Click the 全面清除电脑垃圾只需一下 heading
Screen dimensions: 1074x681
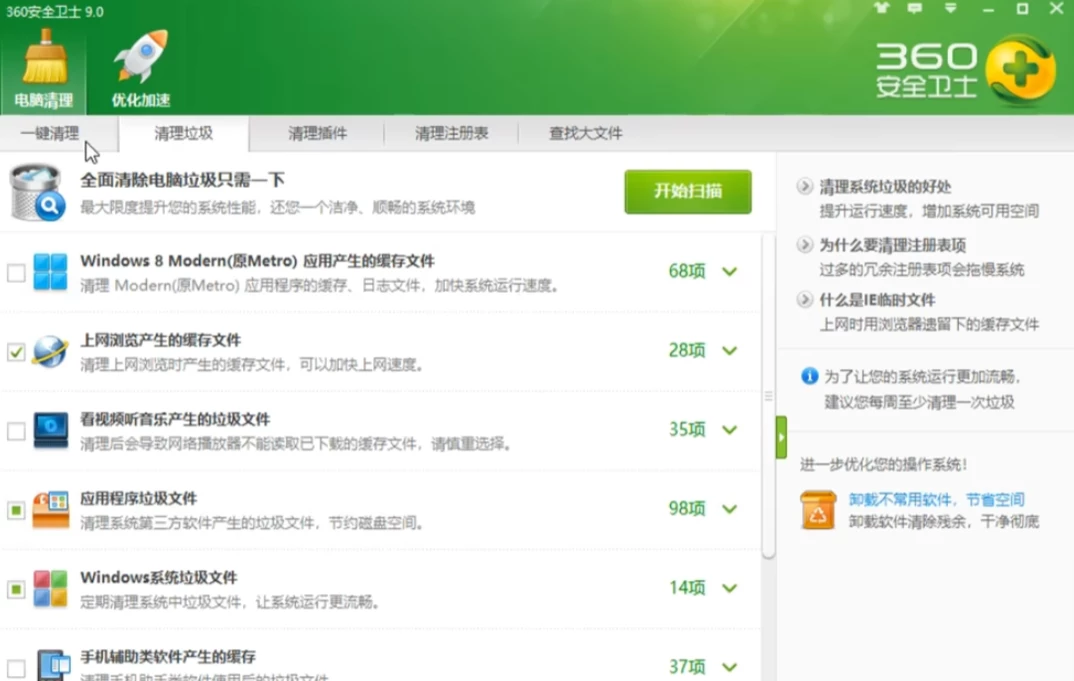point(182,180)
